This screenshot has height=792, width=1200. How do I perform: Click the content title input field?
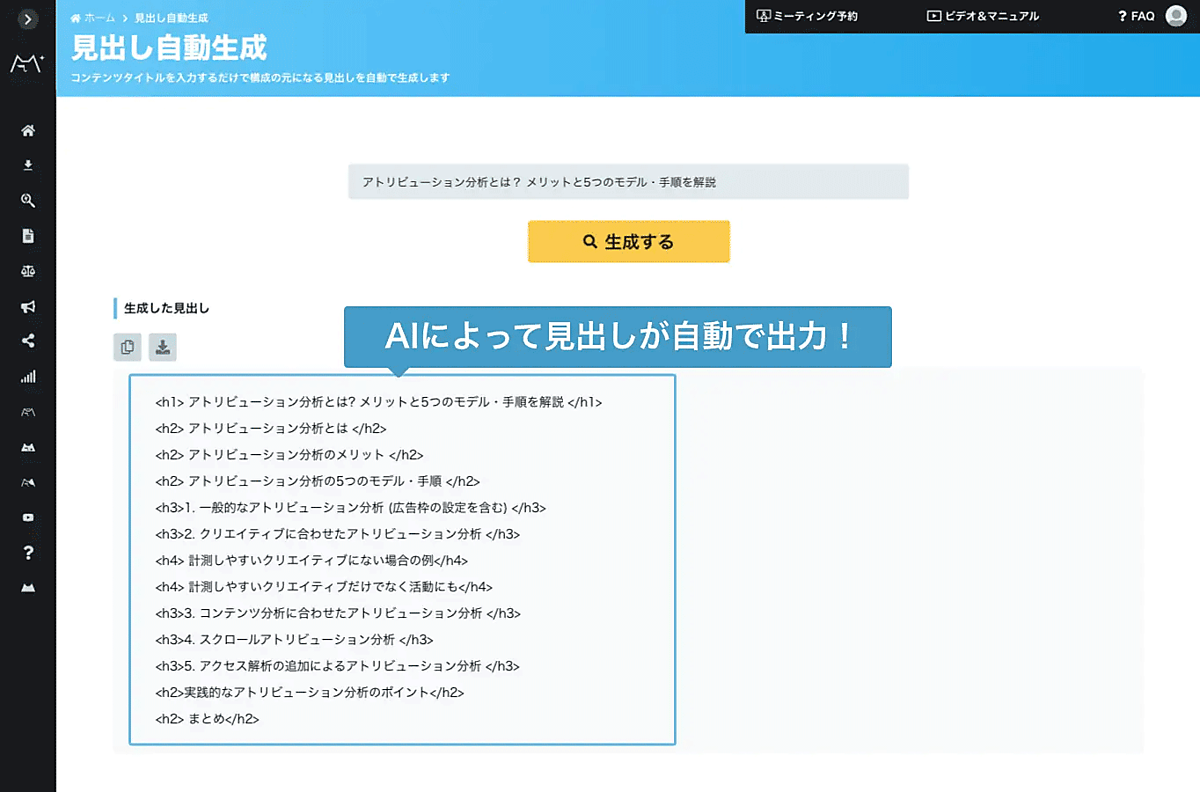(x=628, y=182)
